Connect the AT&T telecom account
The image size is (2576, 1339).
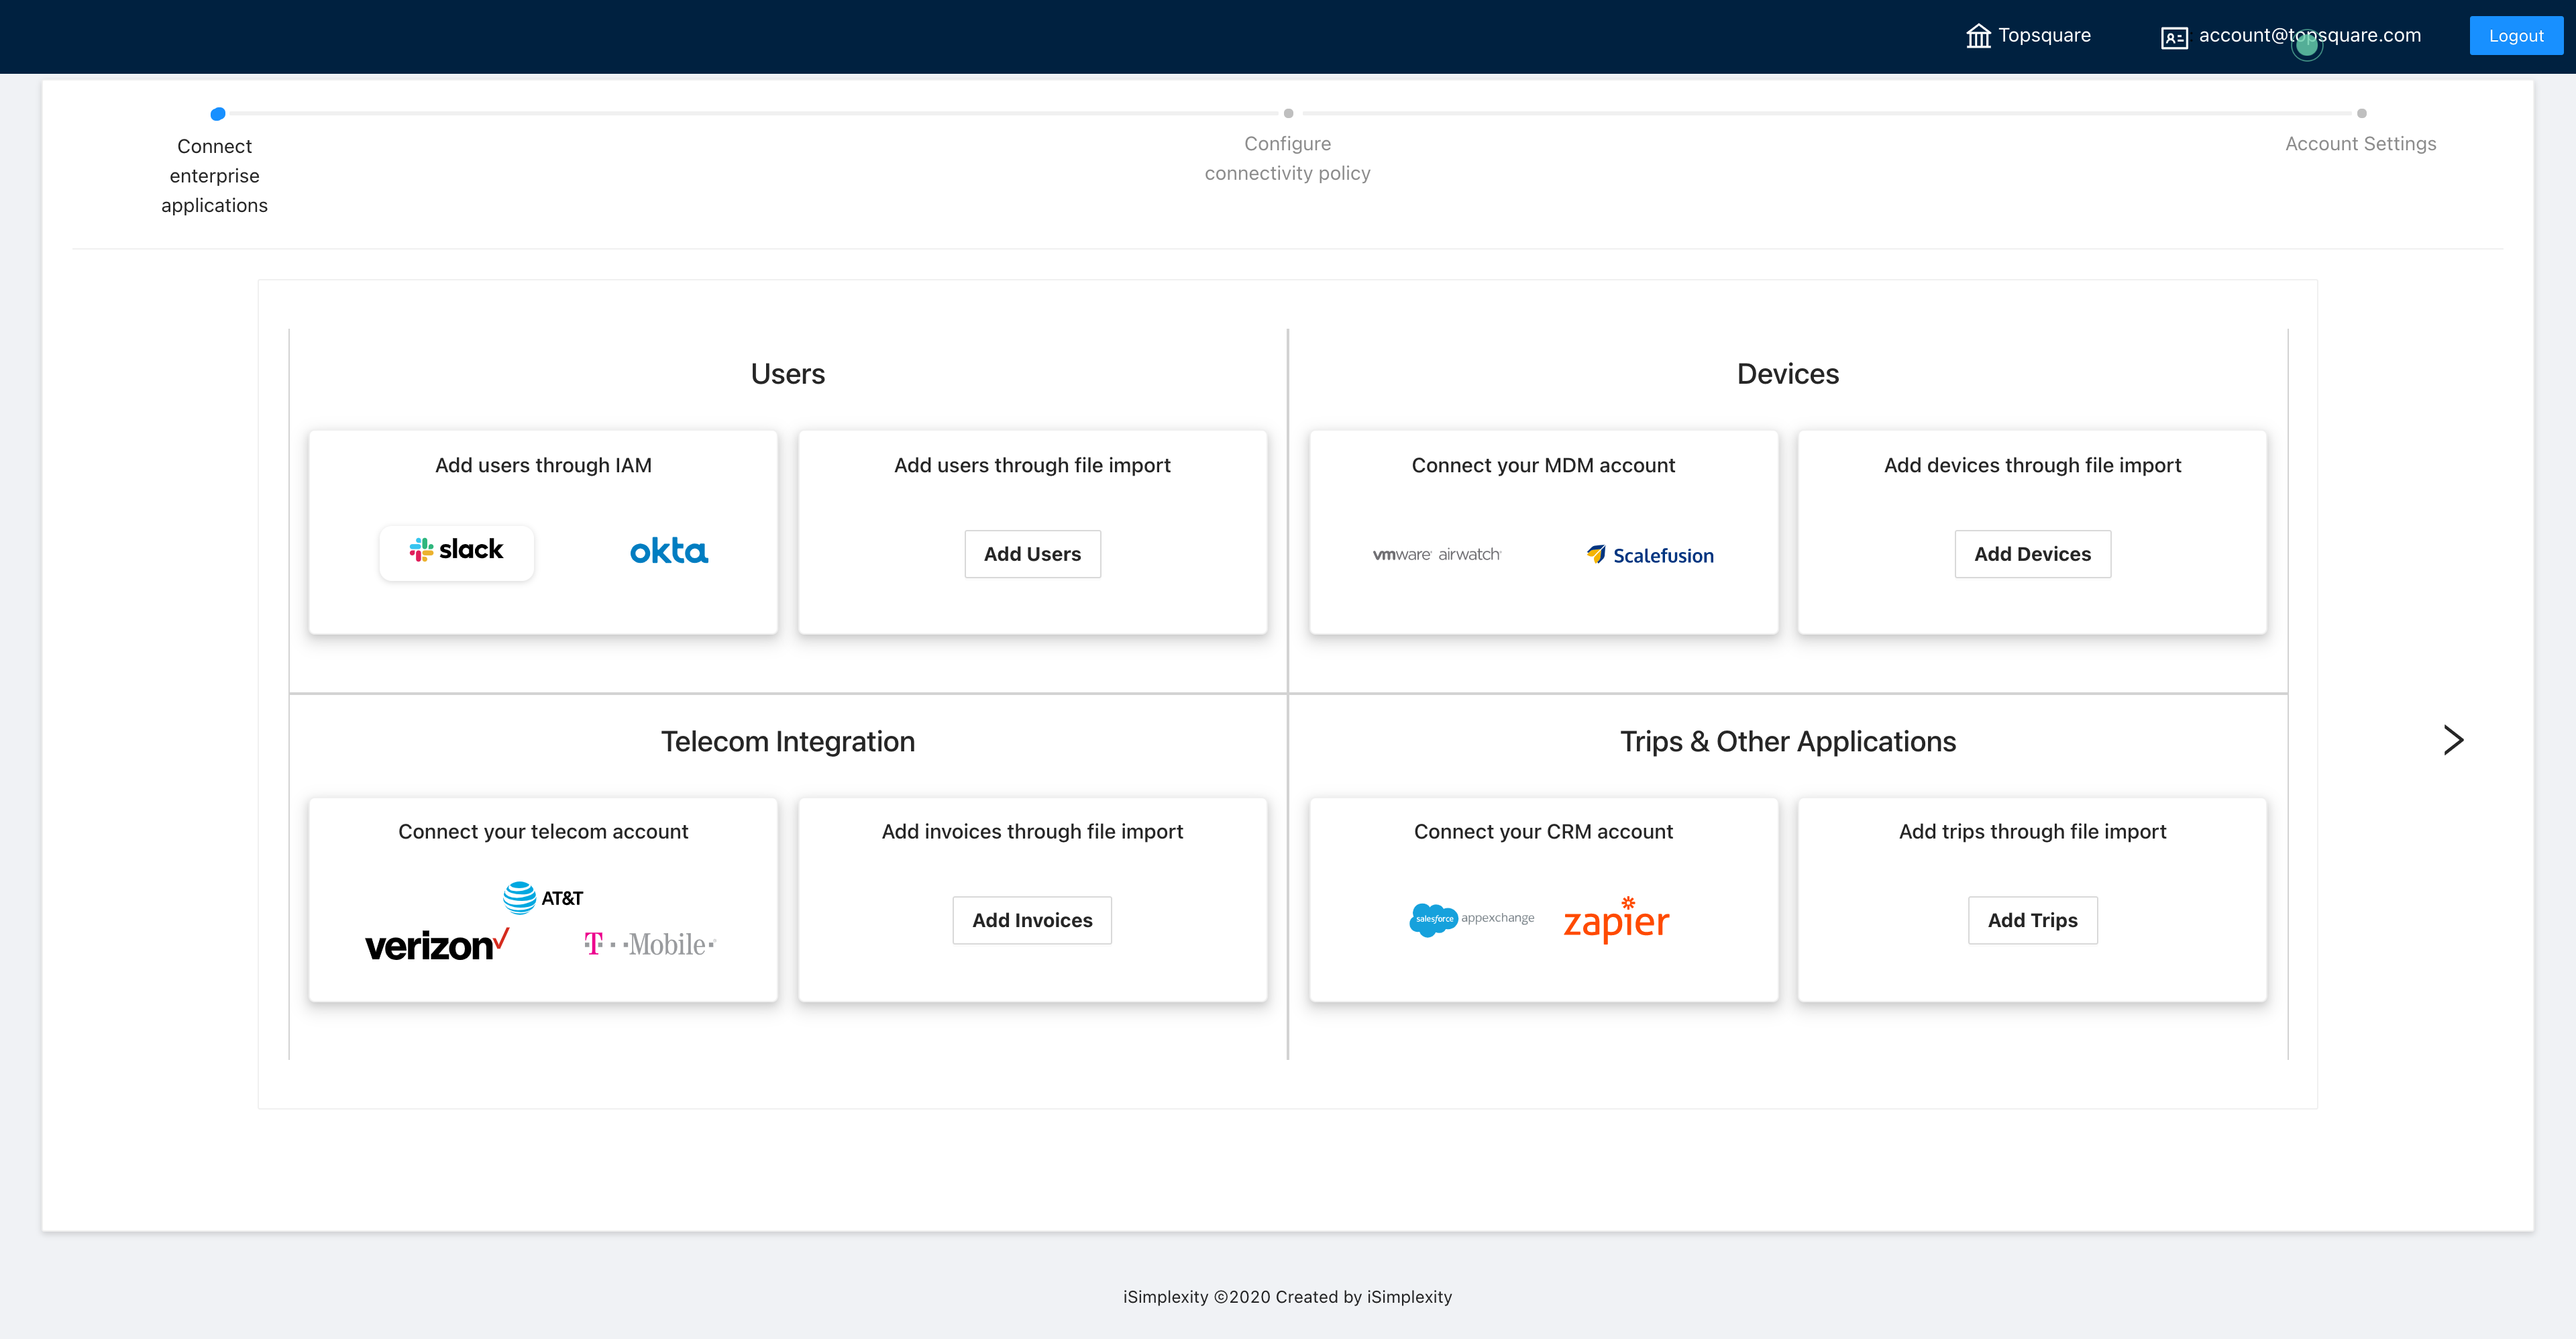[543, 897]
